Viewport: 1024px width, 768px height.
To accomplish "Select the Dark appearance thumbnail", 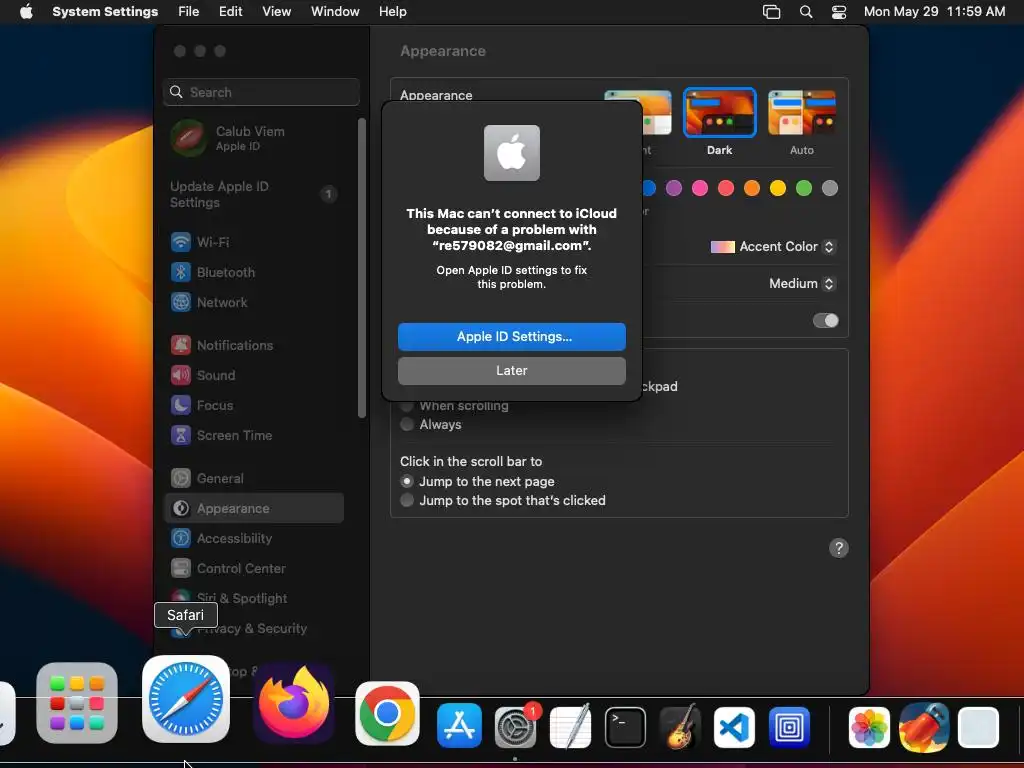I will (720, 112).
